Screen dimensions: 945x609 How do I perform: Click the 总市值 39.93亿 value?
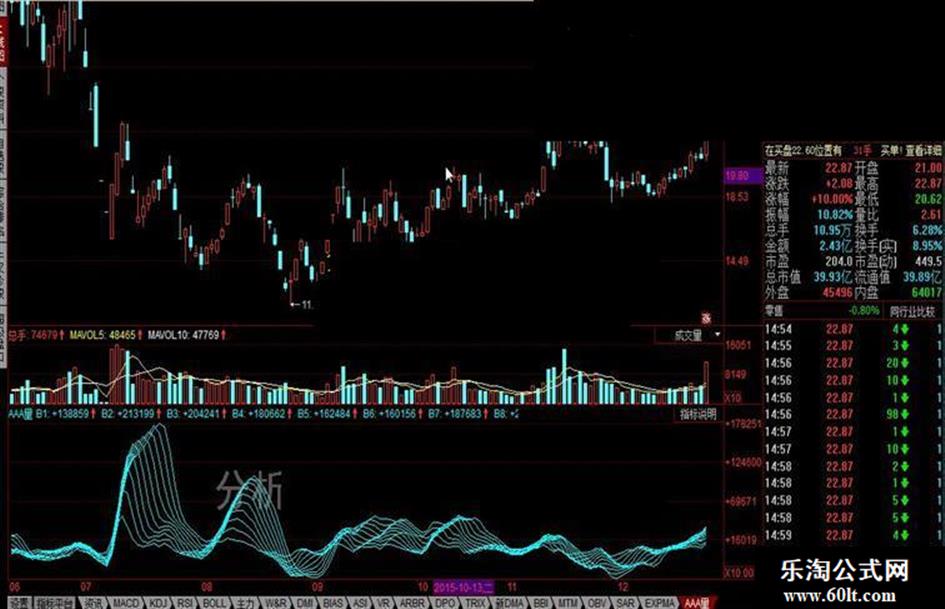[832, 277]
